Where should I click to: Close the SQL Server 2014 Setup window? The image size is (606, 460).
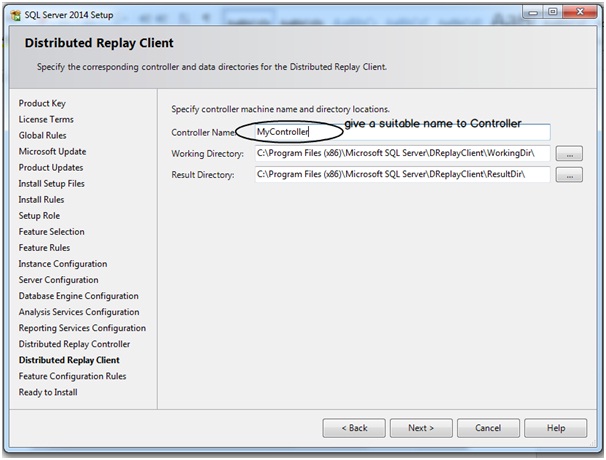pos(580,12)
